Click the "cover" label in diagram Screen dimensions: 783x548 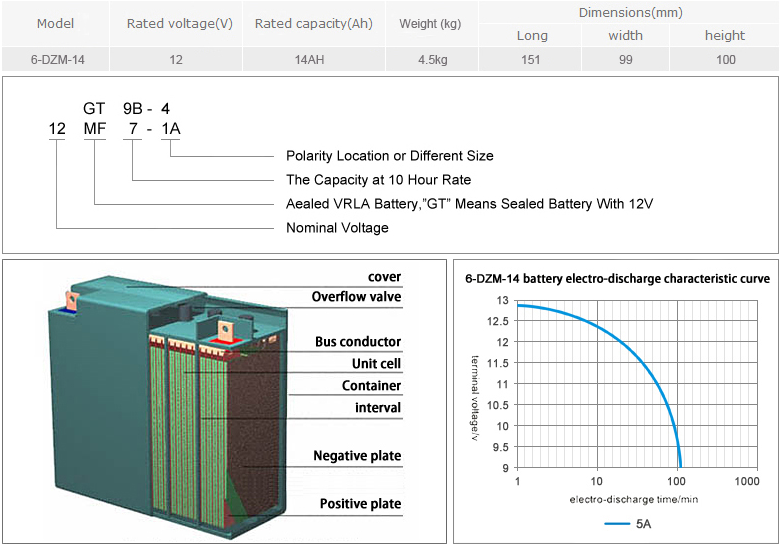coord(384,277)
